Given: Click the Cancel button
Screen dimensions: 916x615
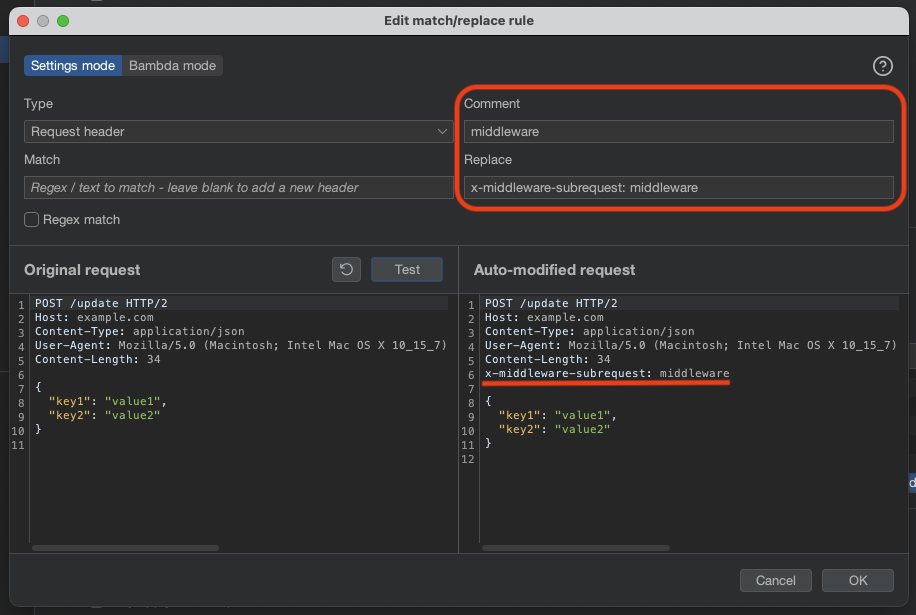Looking at the screenshot, I should coord(775,581).
